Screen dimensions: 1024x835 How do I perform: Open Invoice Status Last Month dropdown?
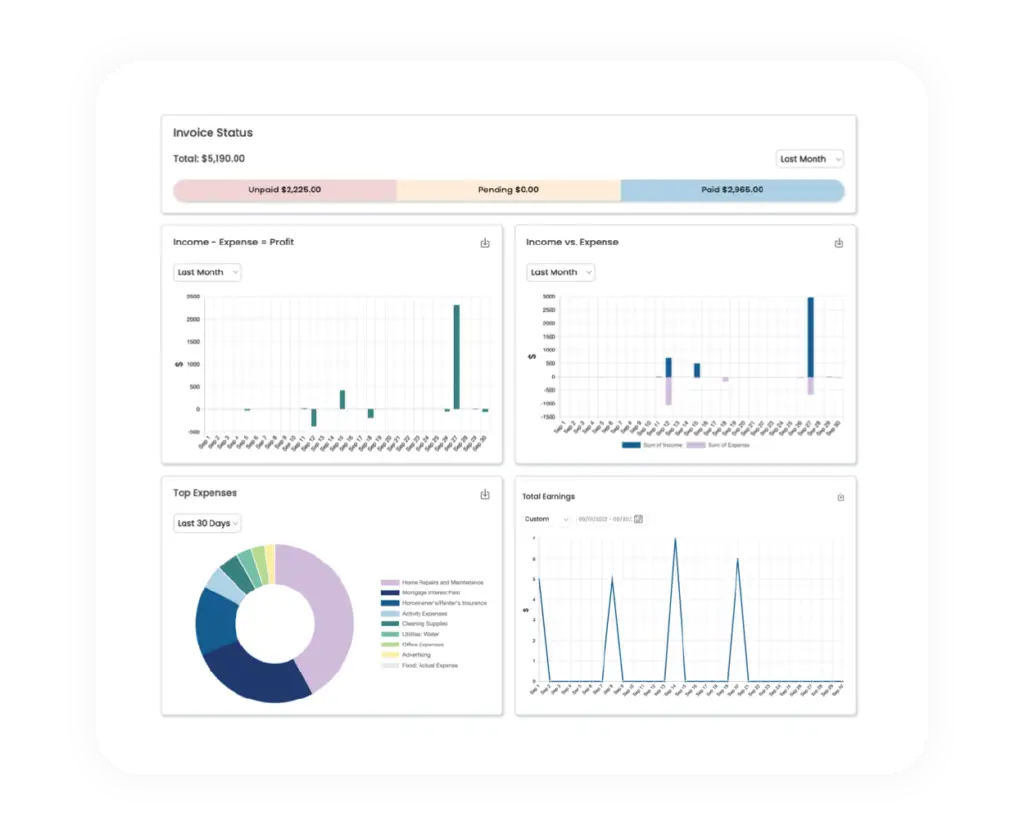[x=810, y=159]
